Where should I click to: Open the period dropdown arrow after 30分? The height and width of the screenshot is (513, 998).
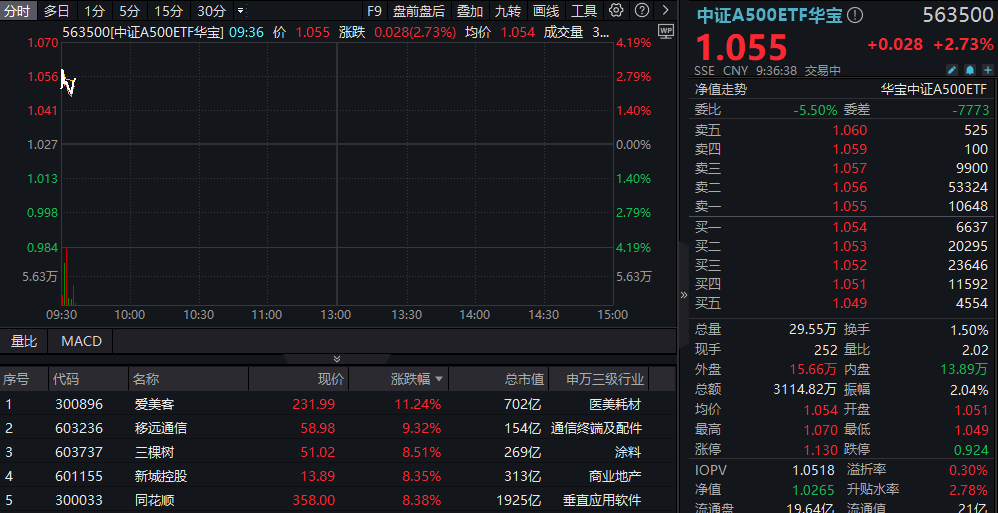click(x=240, y=11)
